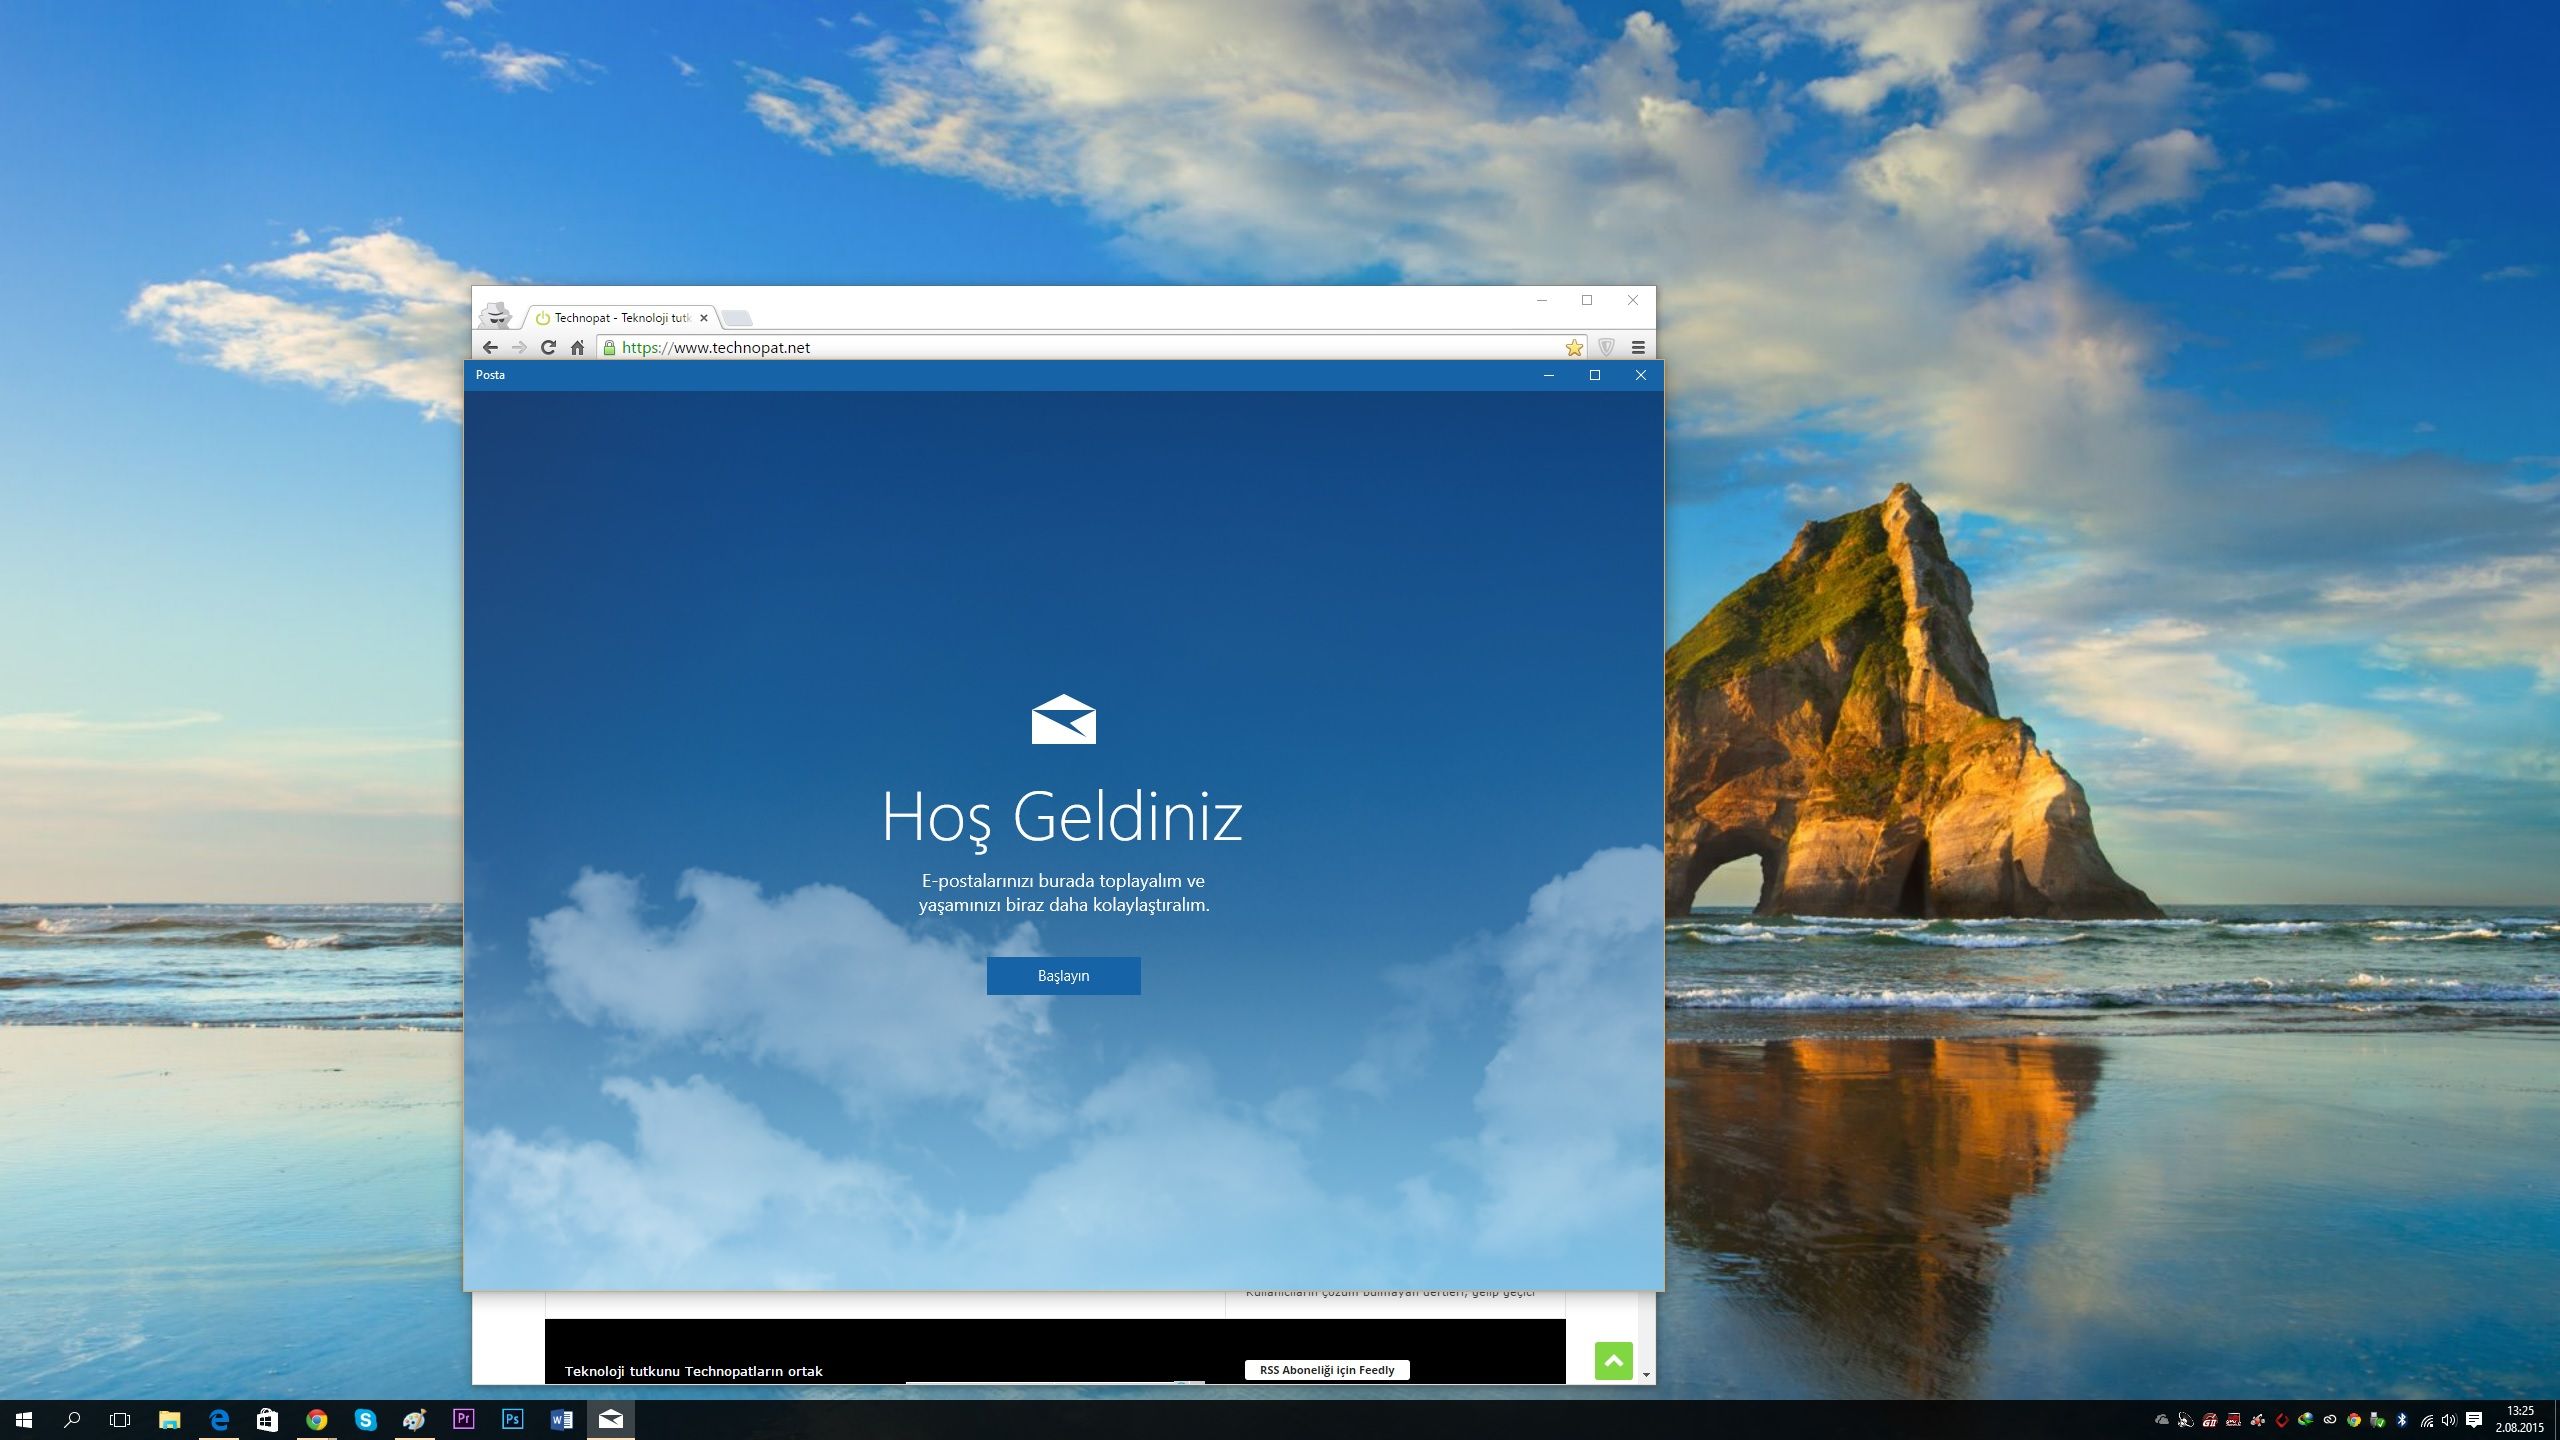
Task: Click Chrome's reload page button
Action: [x=548, y=347]
